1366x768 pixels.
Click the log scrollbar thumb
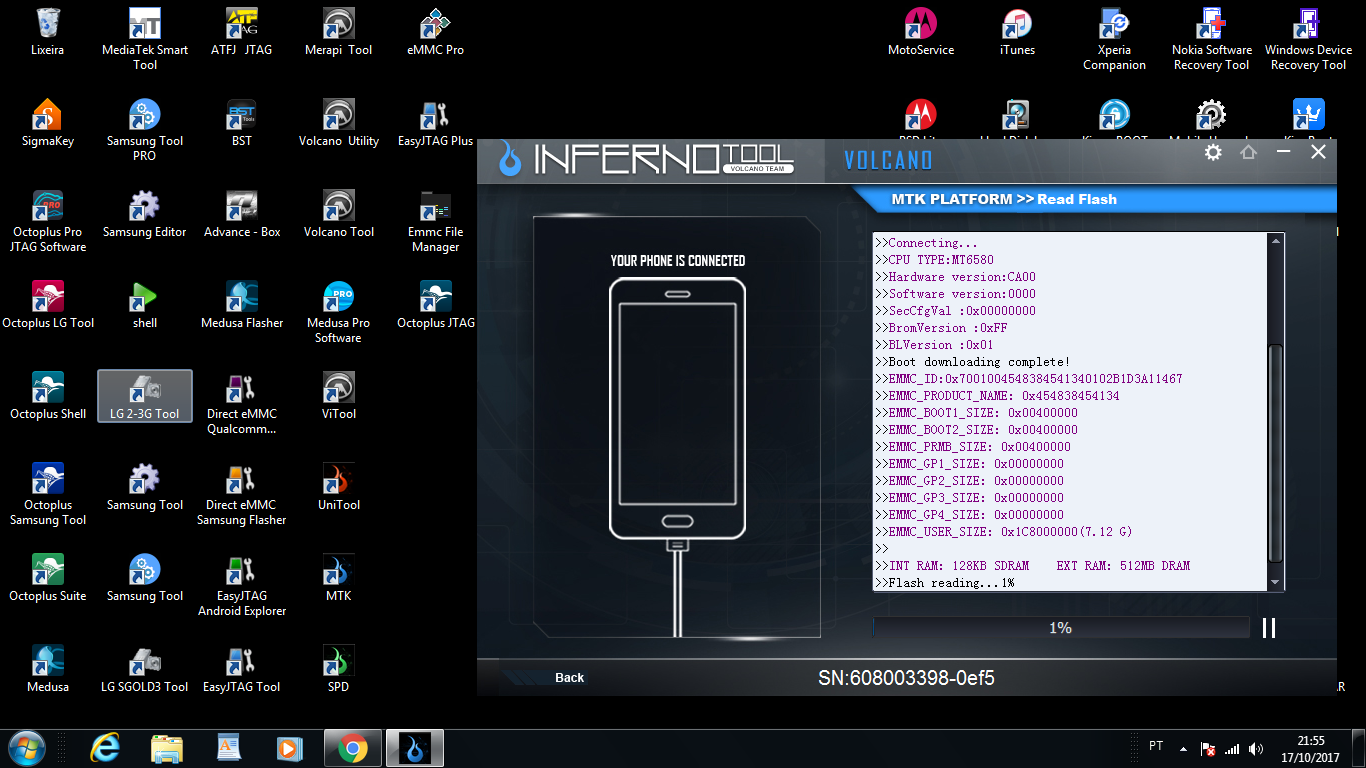click(x=1275, y=453)
